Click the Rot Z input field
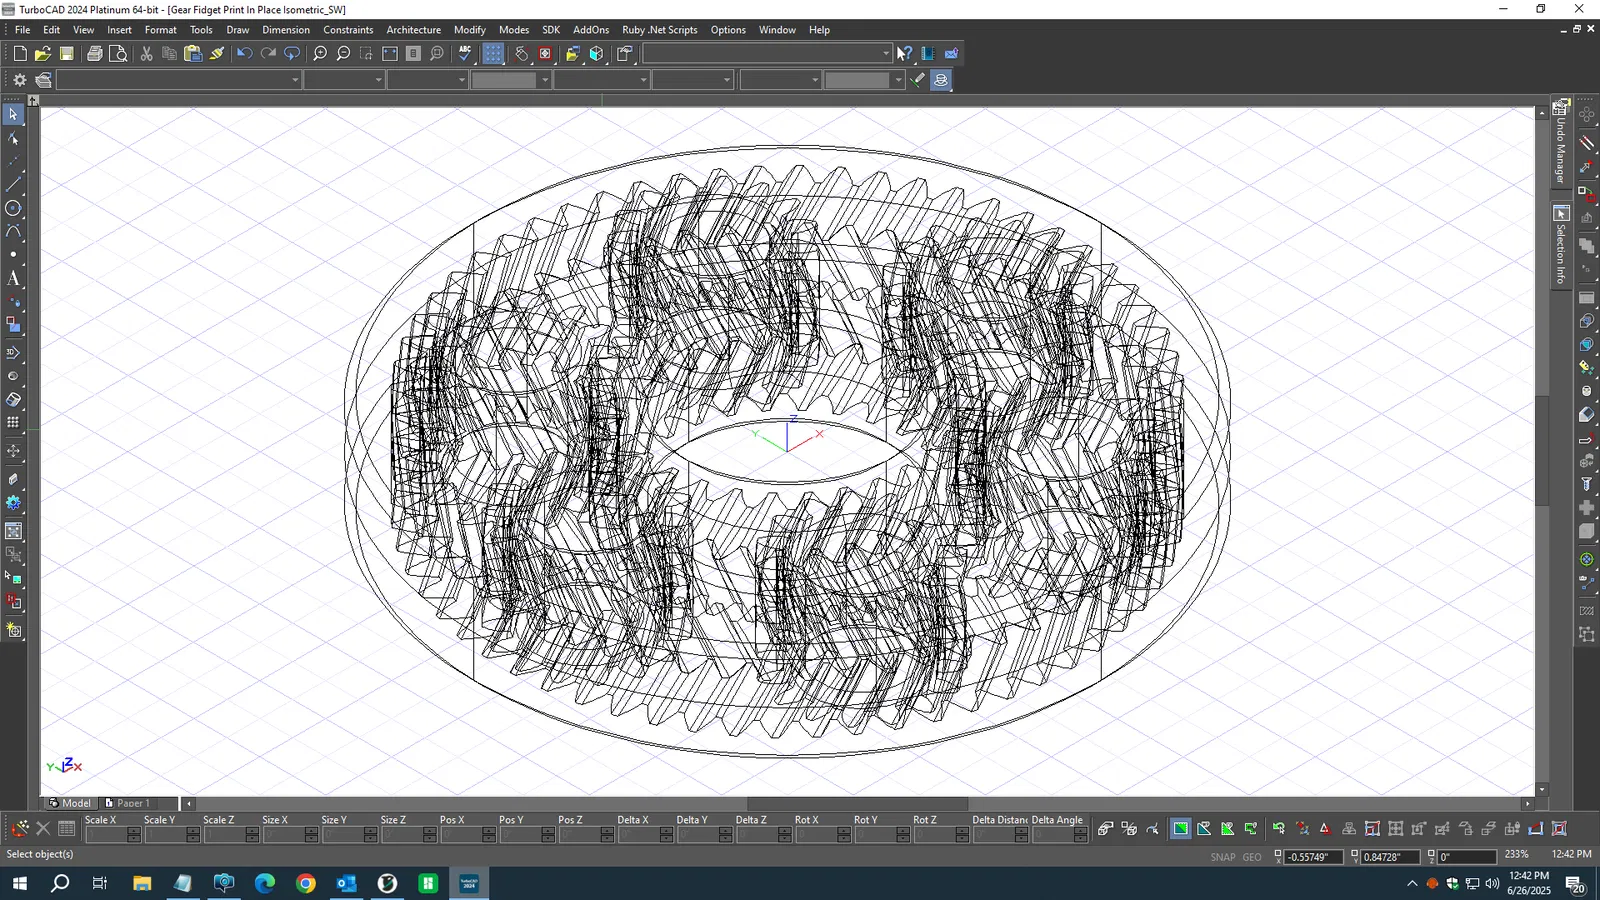This screenshot has height=900, width=1600. tap(934, 835)
